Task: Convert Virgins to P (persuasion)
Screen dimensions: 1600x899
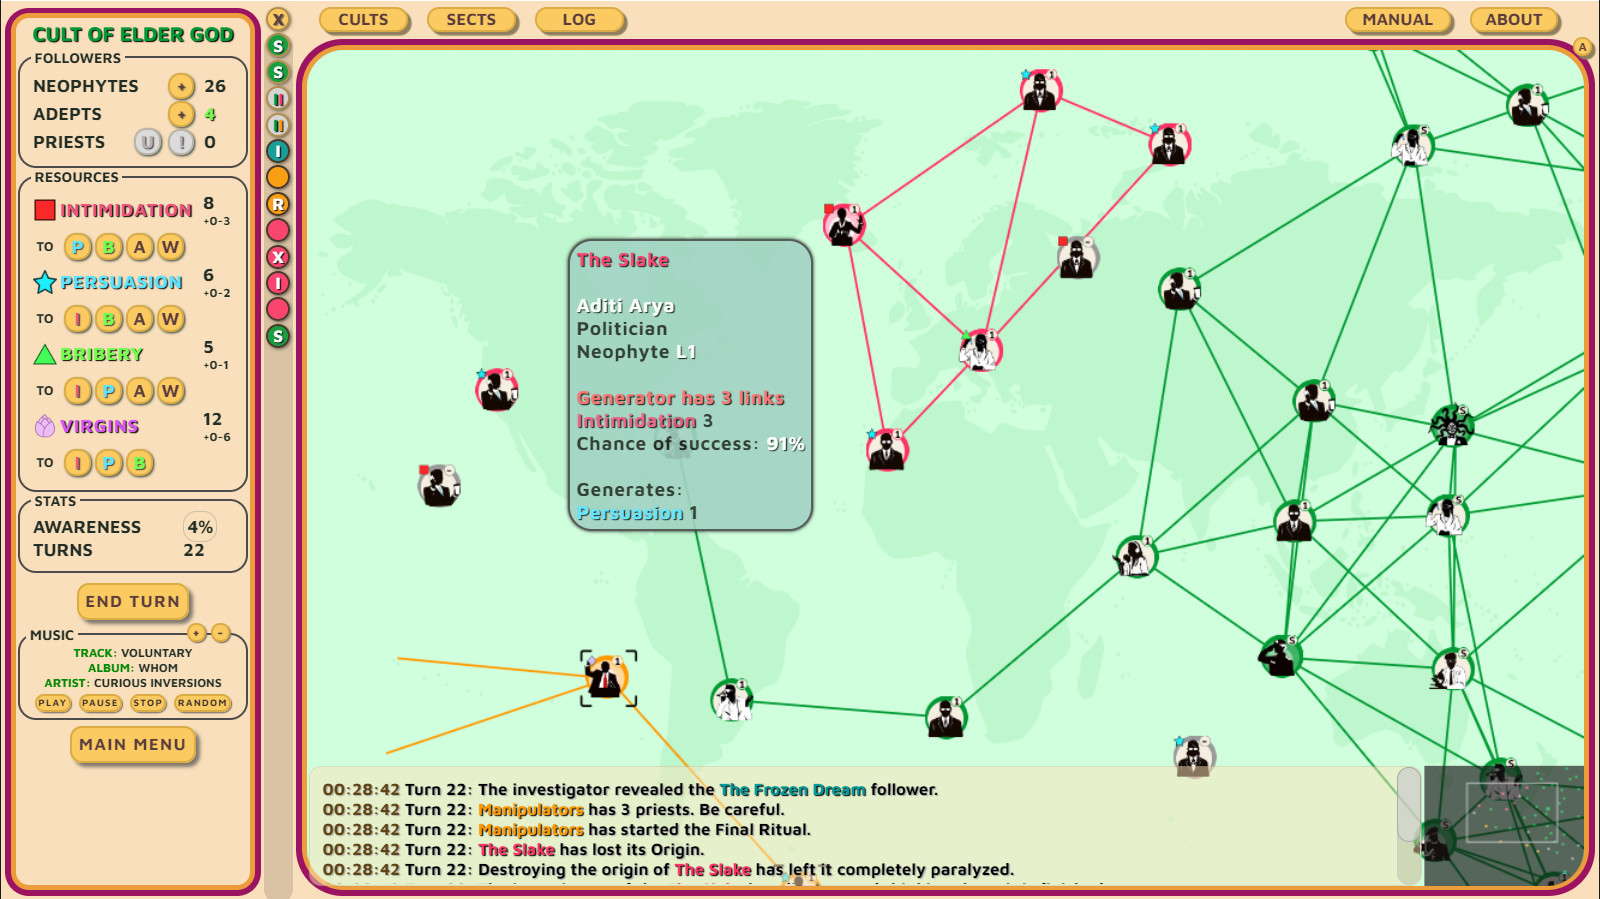Action: point(109,463)
